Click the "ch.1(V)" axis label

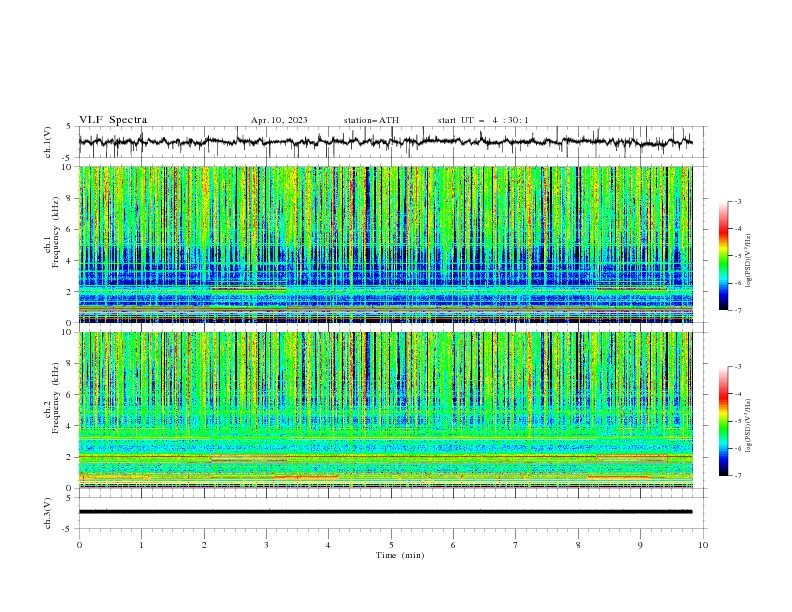pyautogui.click(x=47, y=142)
